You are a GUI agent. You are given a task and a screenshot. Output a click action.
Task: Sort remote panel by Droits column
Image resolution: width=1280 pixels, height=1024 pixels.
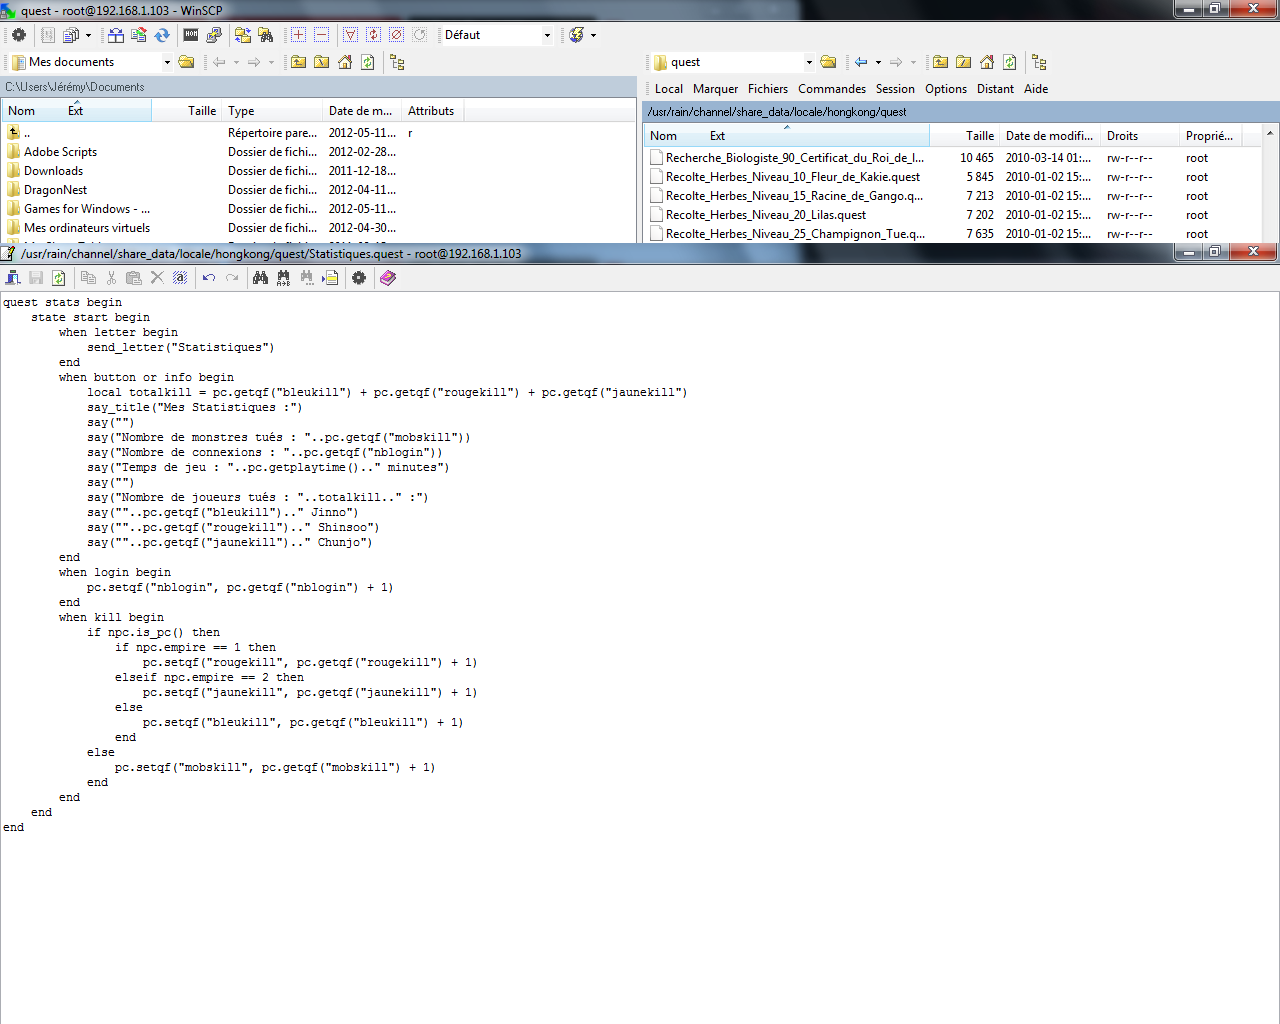click(x=1139, y=136)
